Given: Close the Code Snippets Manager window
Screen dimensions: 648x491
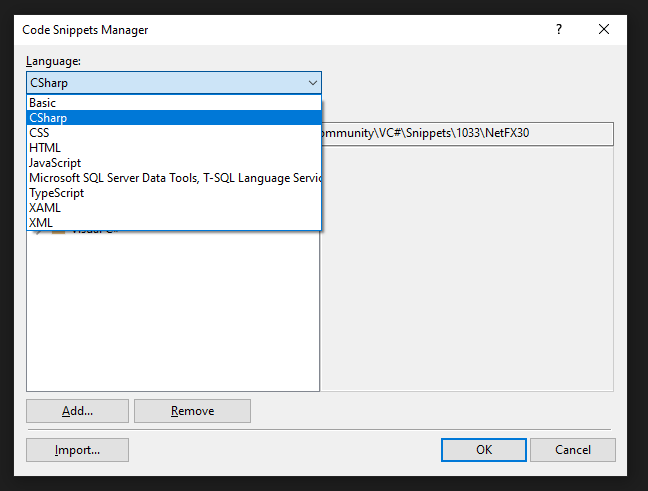Looking at the screenshot, I should point(604,29).
